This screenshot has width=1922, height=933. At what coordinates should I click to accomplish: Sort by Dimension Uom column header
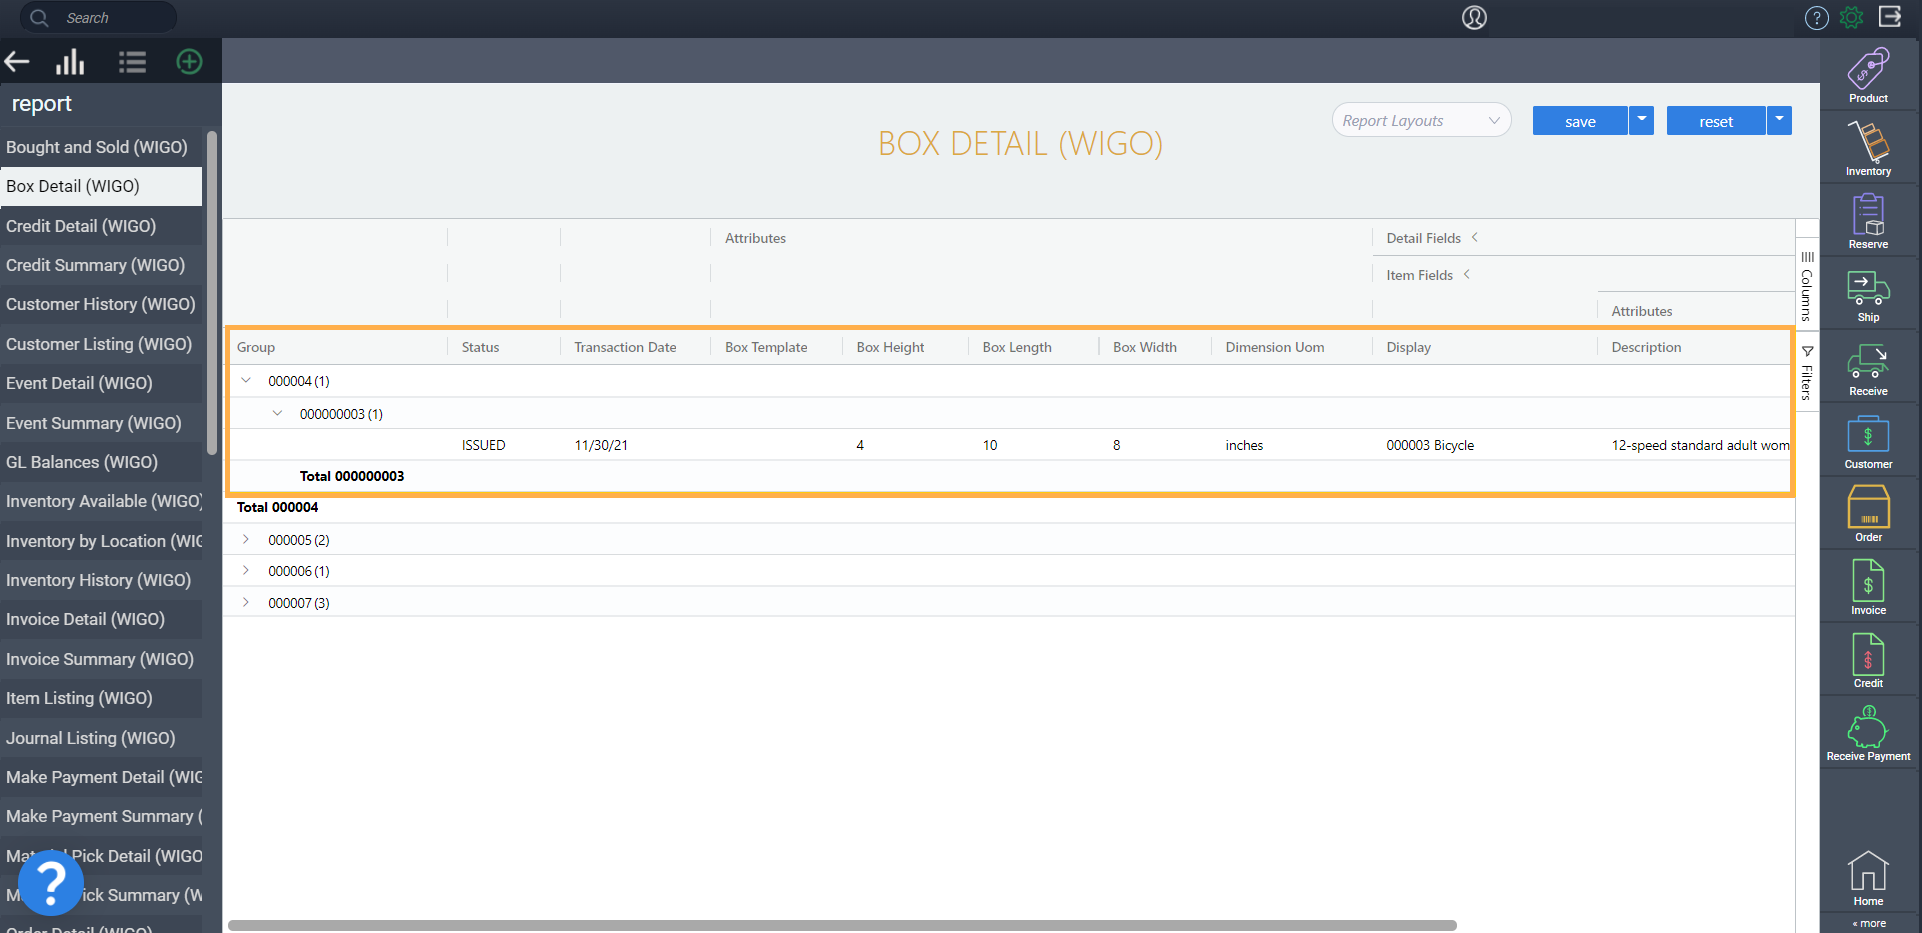(1275, 347)
